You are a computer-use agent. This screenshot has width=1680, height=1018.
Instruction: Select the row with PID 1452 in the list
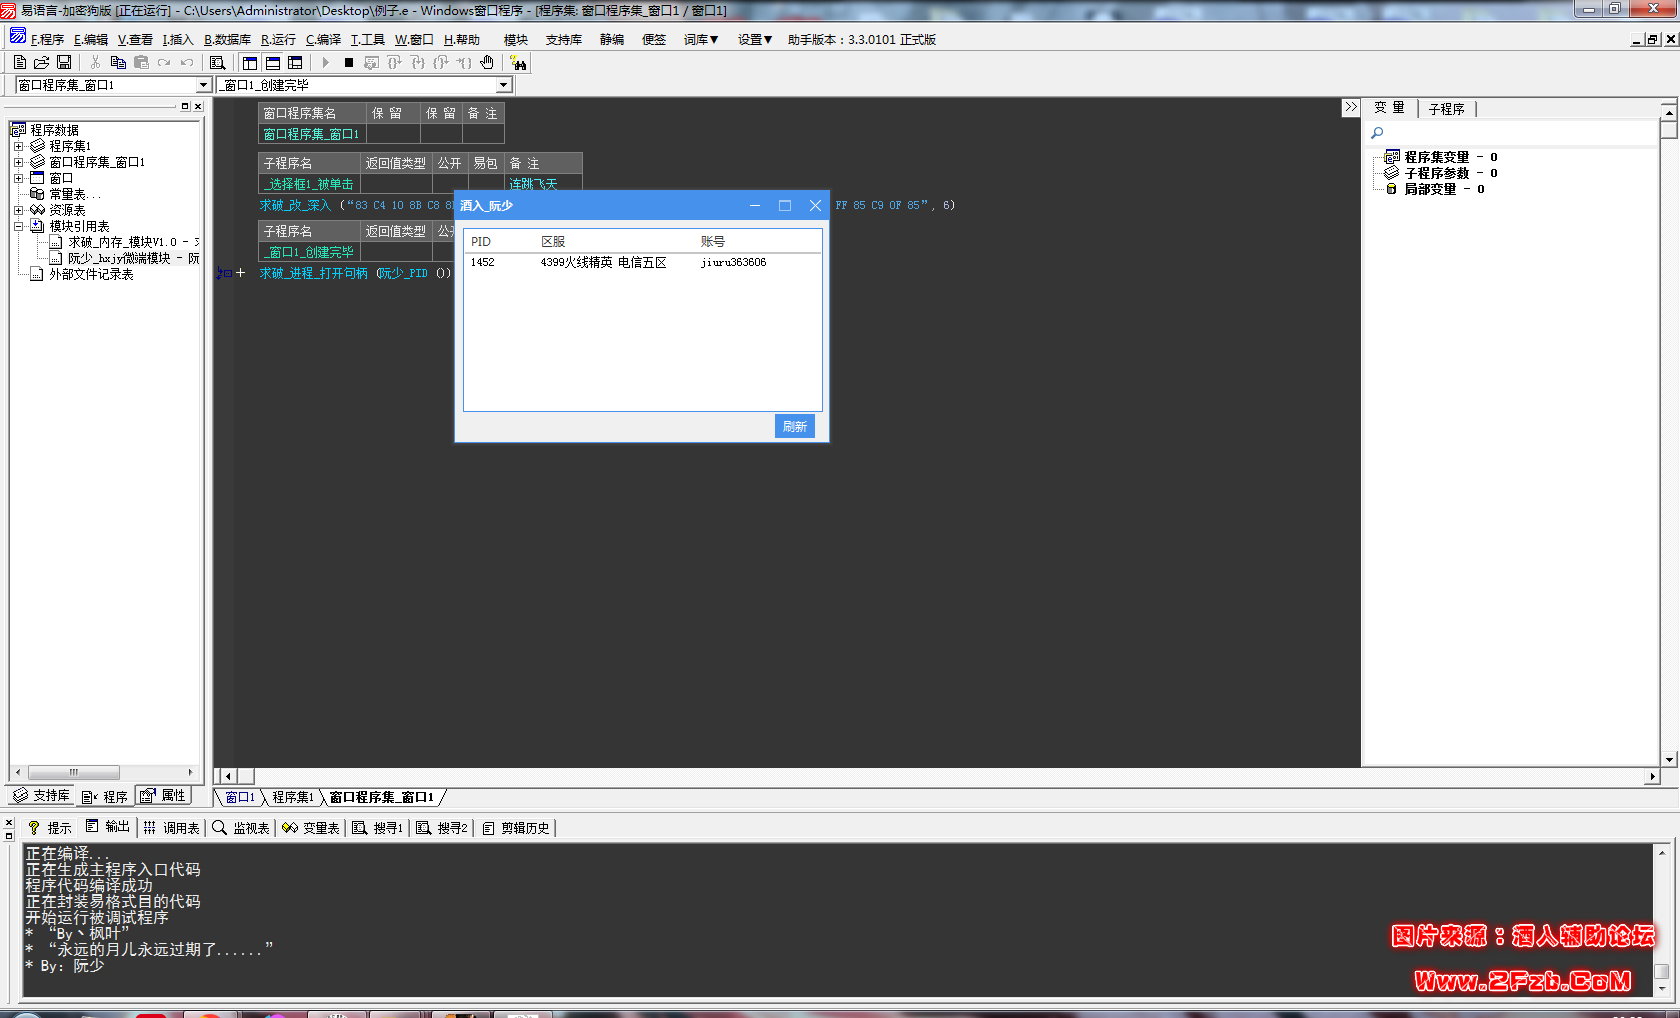click(x=642, y=262)
